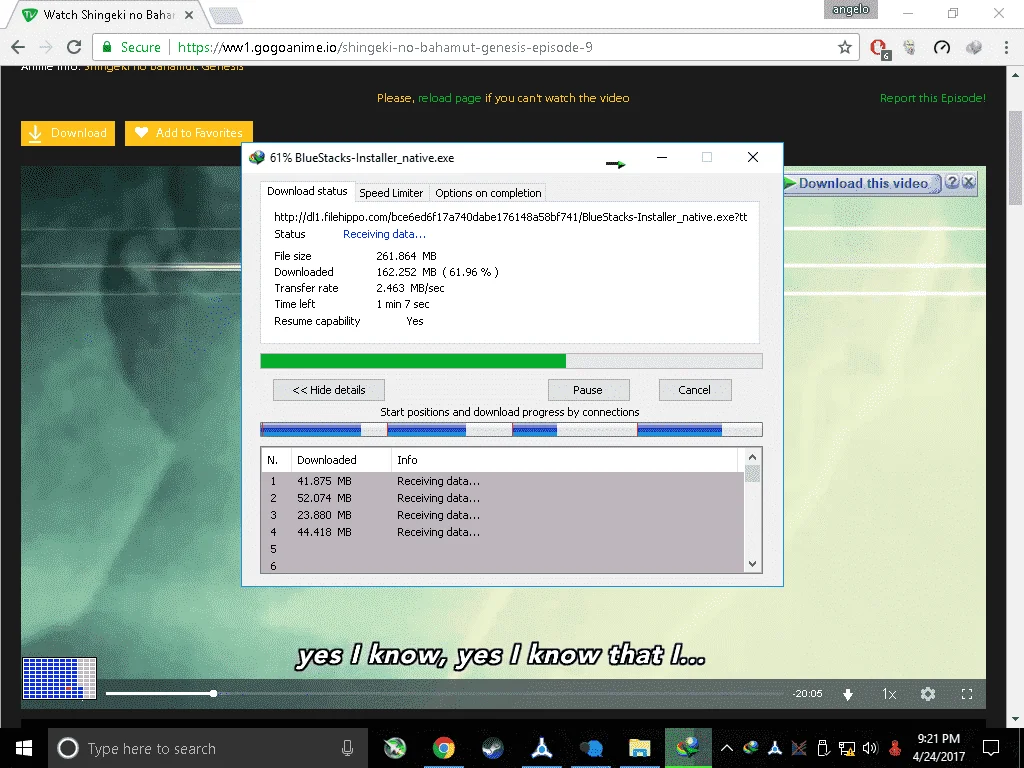Image resolution: width=1024 pixels, height=768 pixels.
Task: Select connection row 1 with 41.875 MB
Action: (502, 481)
